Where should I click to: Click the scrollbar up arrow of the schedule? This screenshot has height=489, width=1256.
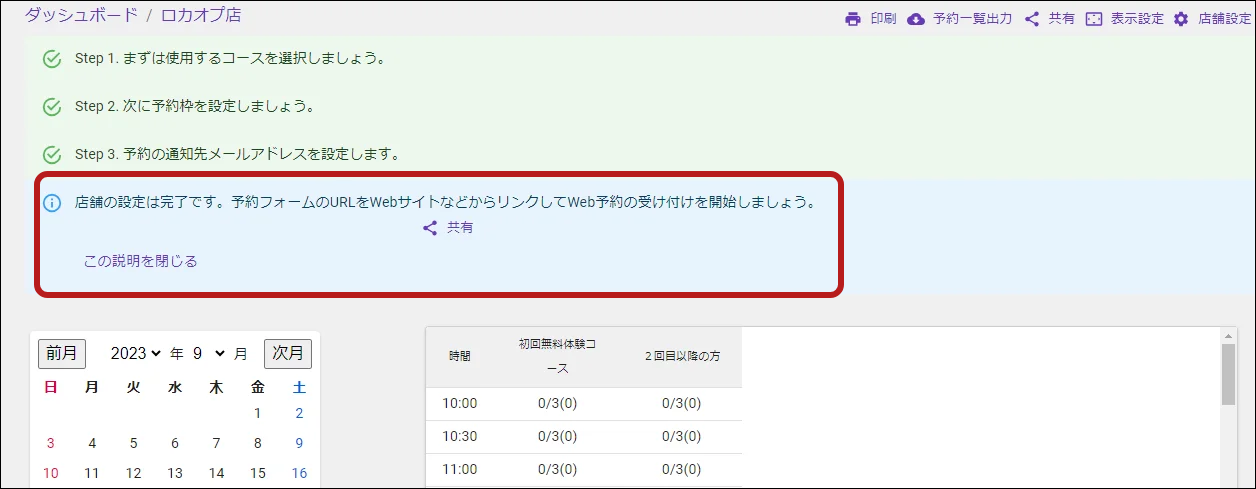coord(1229,337)
